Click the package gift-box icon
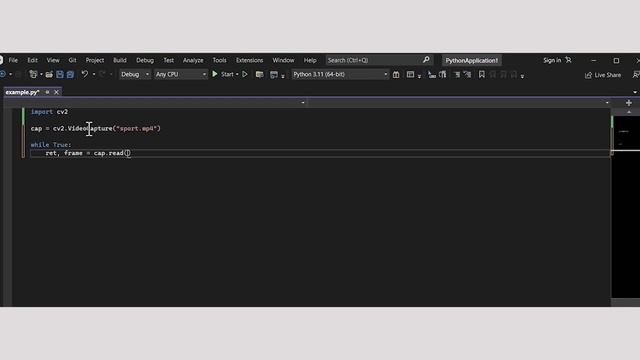This screenshot has height=360, width=640. point(396,74)
